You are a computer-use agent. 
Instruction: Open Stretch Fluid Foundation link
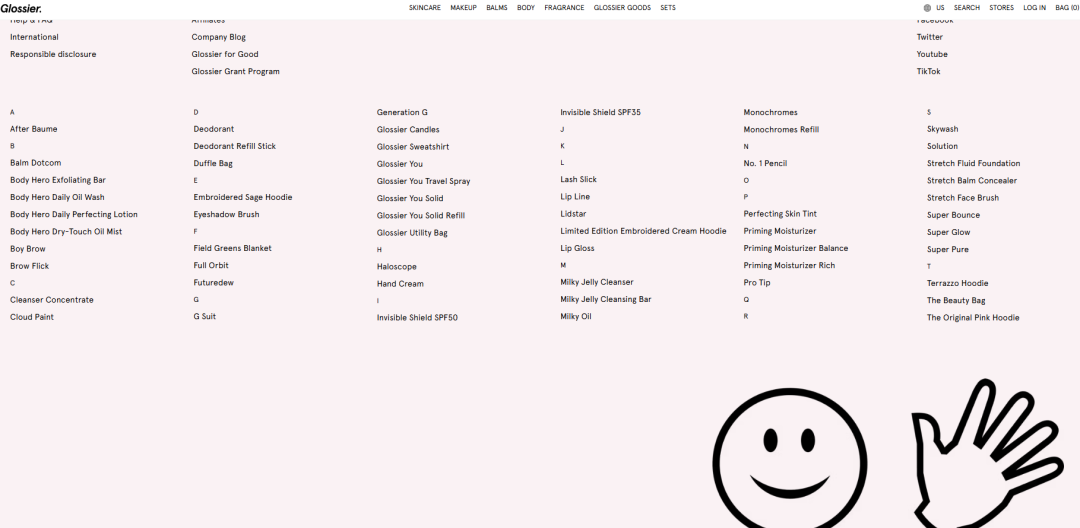[973, 163]
